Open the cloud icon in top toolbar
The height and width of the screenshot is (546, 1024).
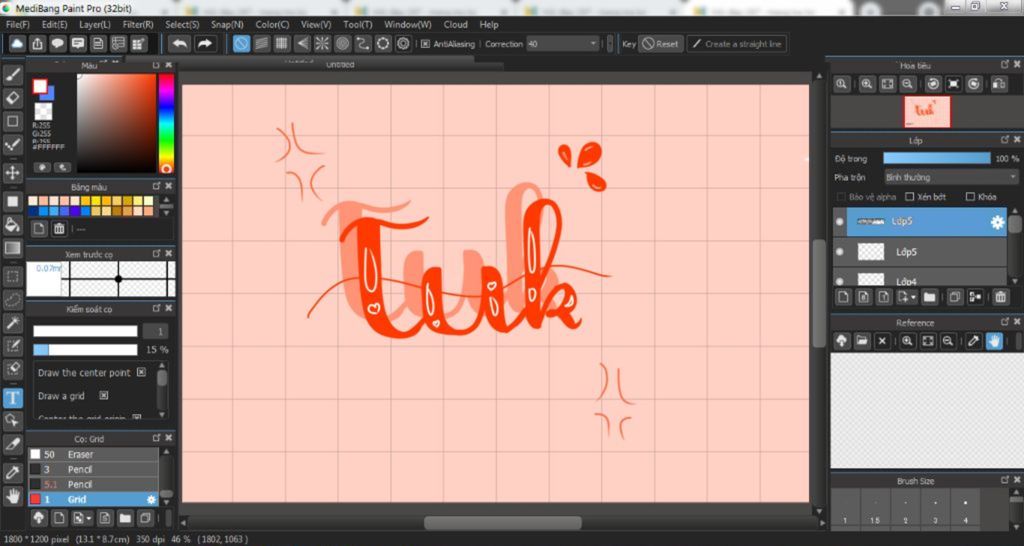18,44
